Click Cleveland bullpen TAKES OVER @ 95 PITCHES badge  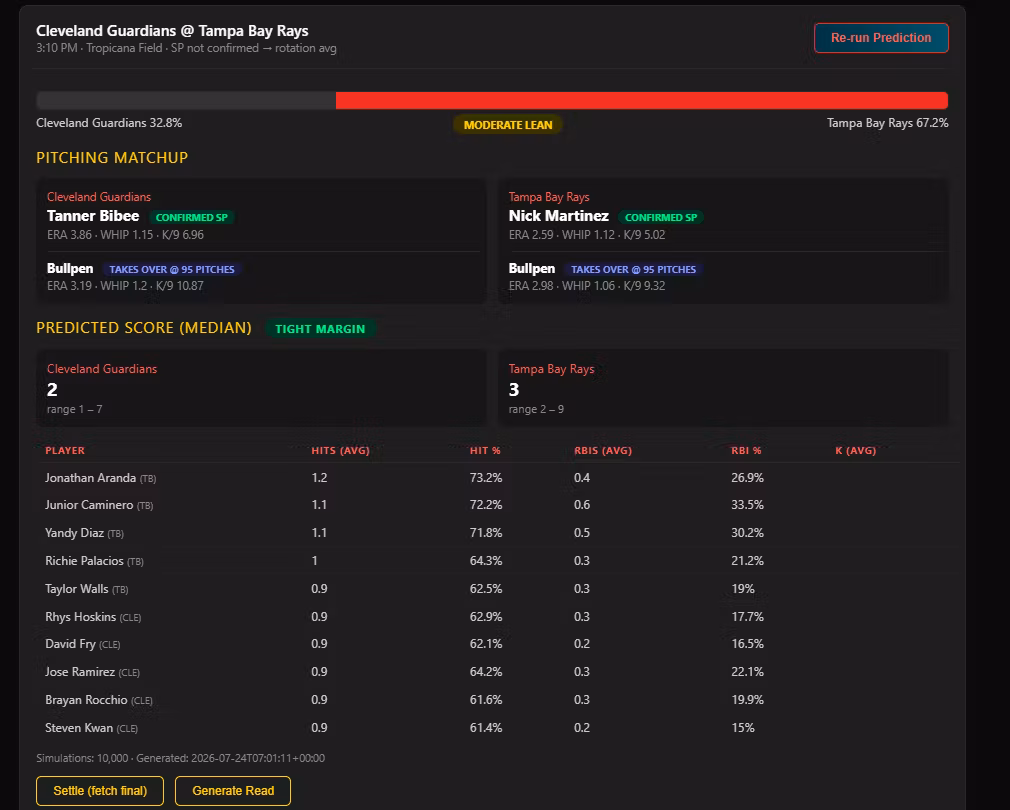[172, 270]
